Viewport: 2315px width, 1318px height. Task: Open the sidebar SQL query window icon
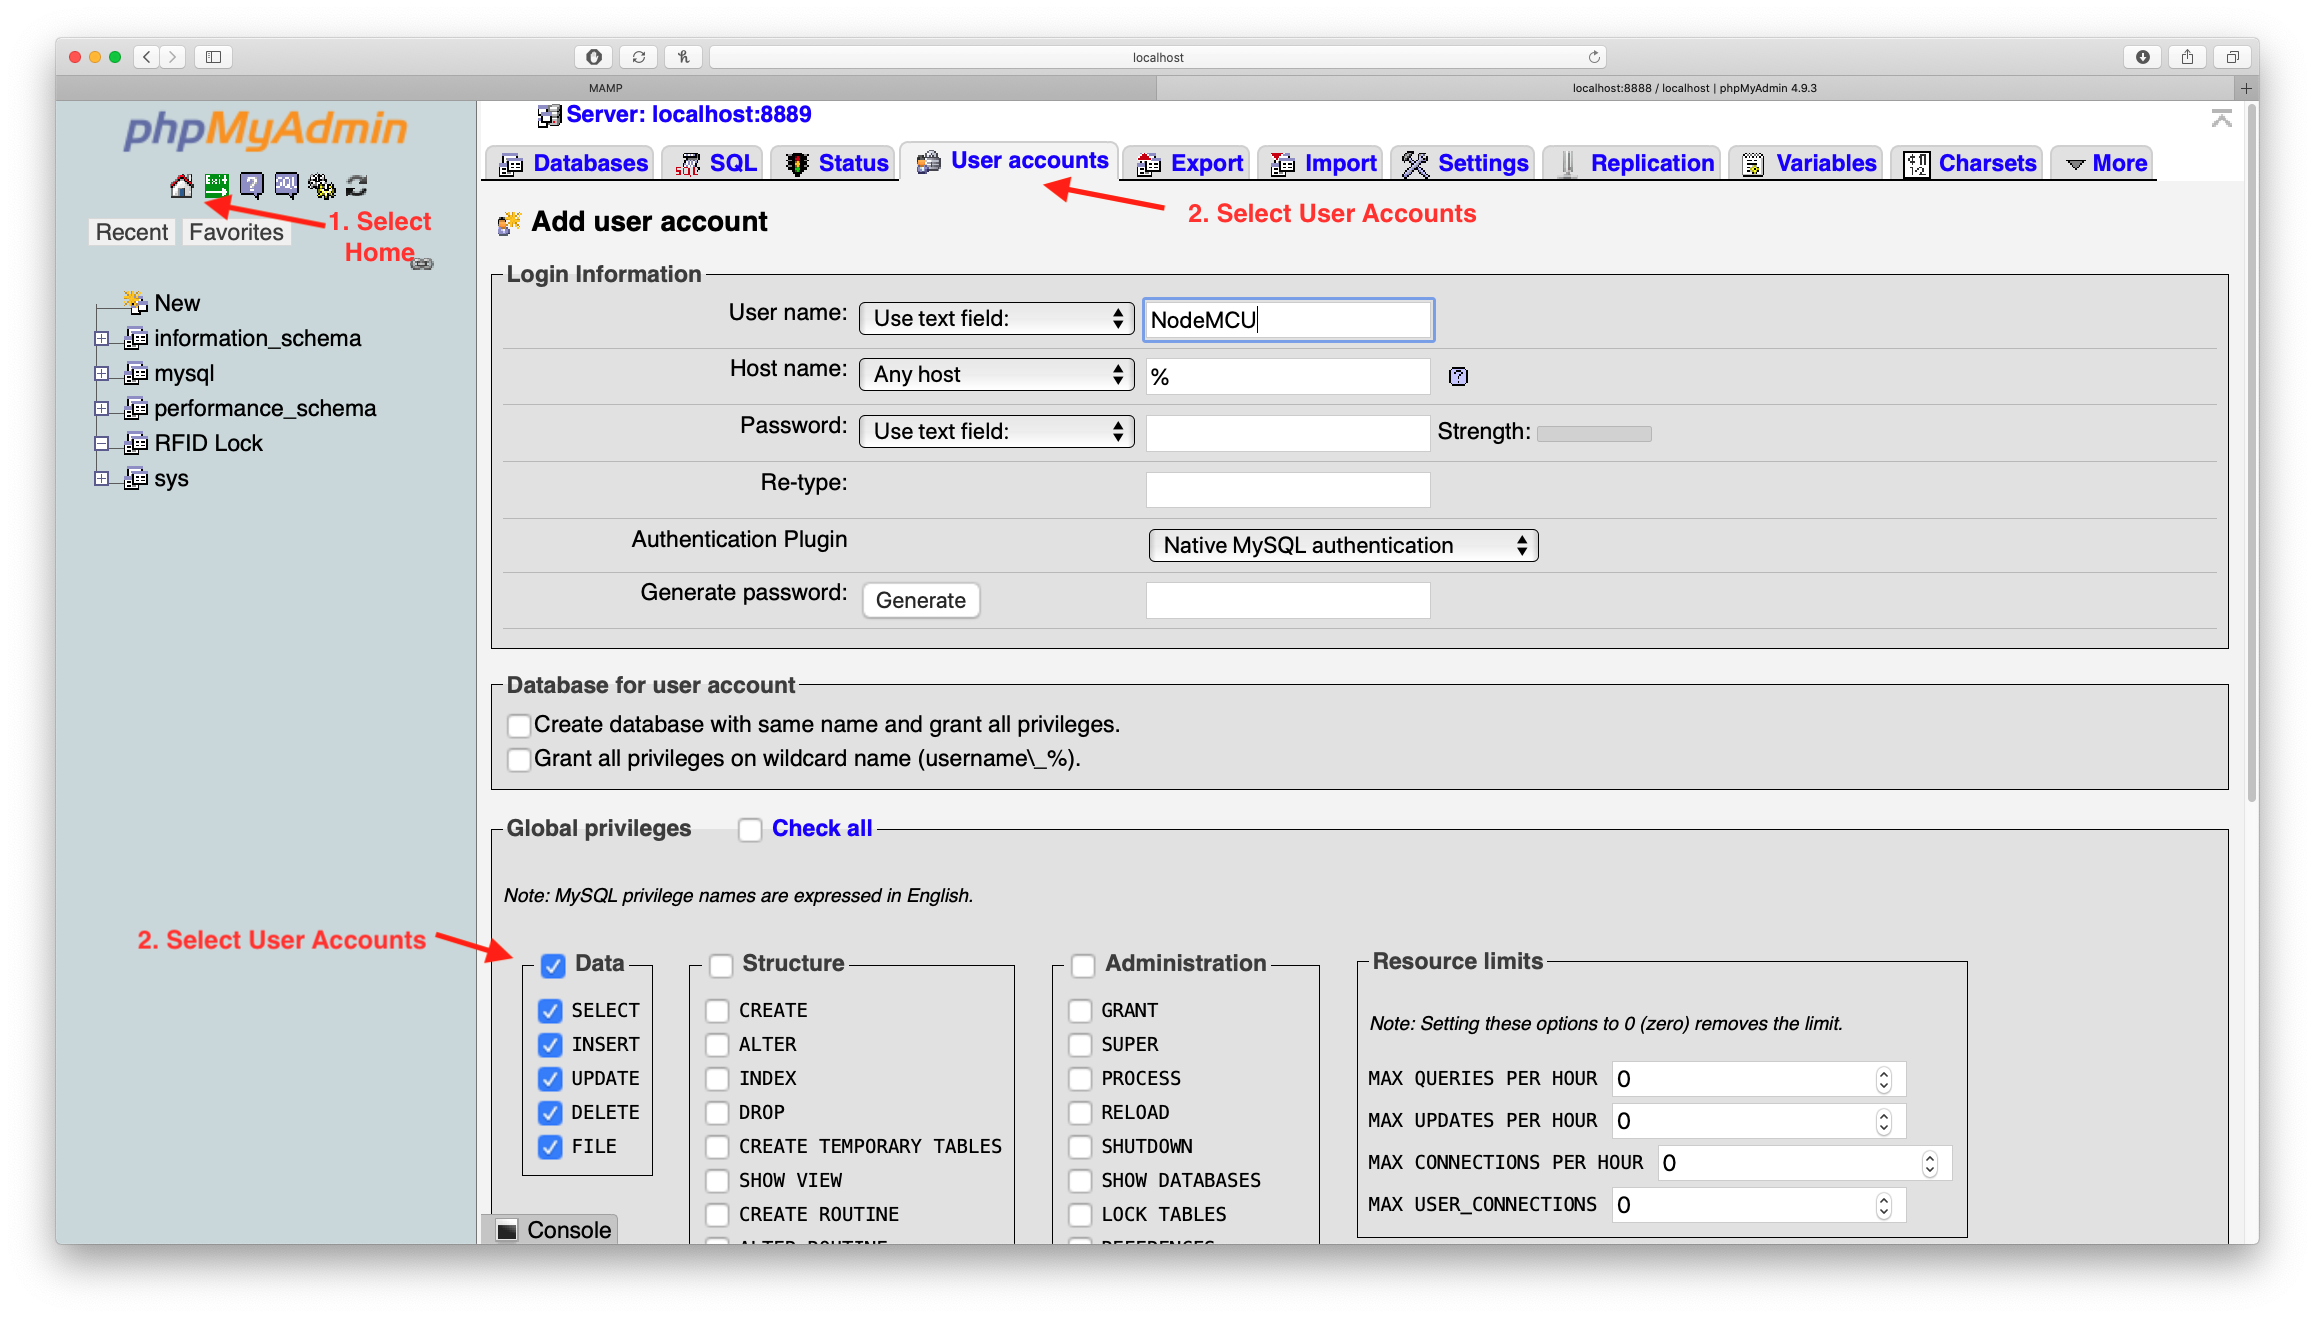(x=286, y=185)
